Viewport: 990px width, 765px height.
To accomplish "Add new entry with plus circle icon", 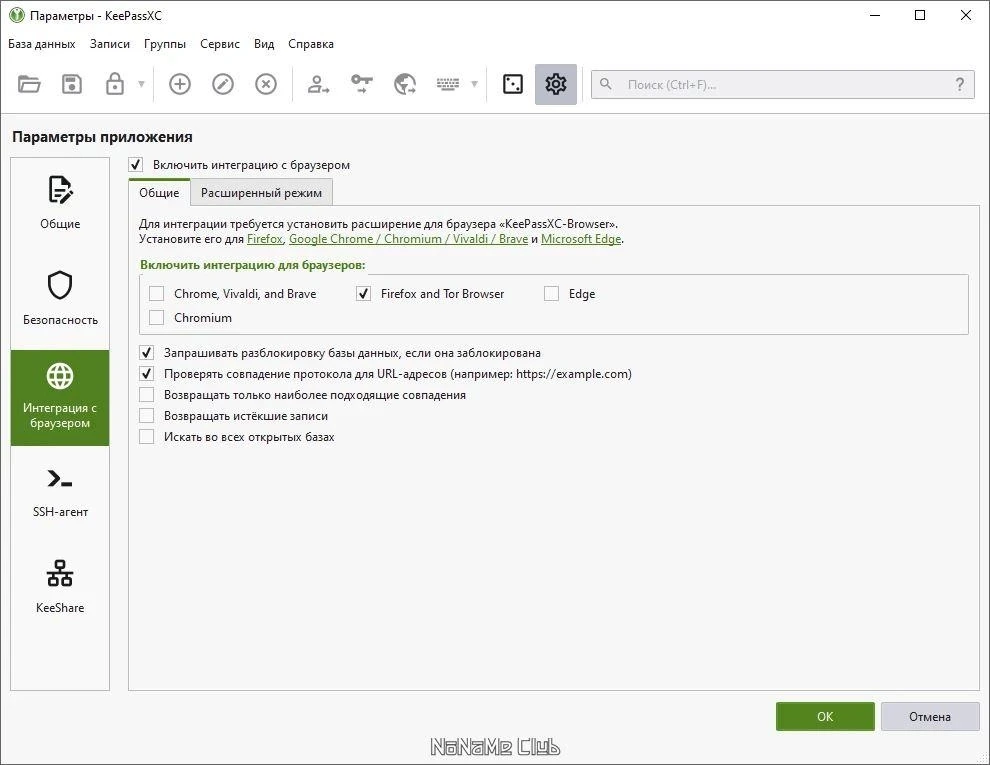I will click(x=180, y=84).
